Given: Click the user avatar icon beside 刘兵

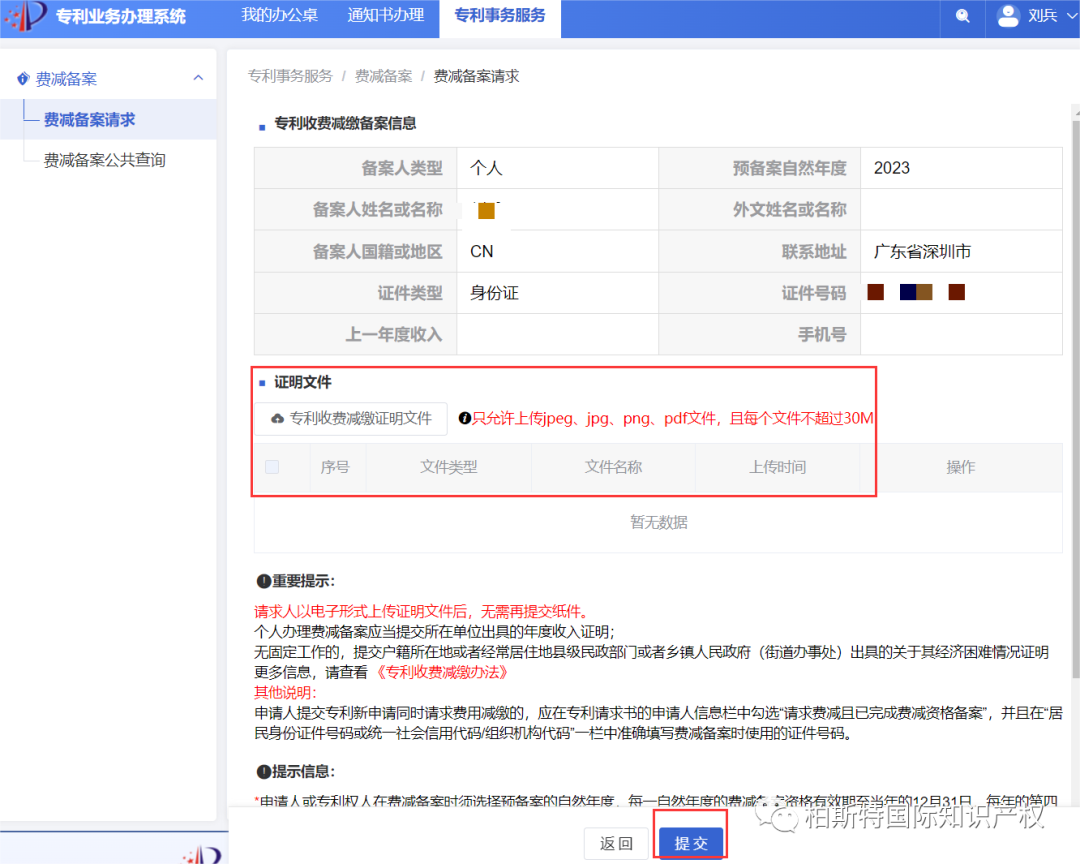Looking at the screenshot, I should [x=1007, y=16].
